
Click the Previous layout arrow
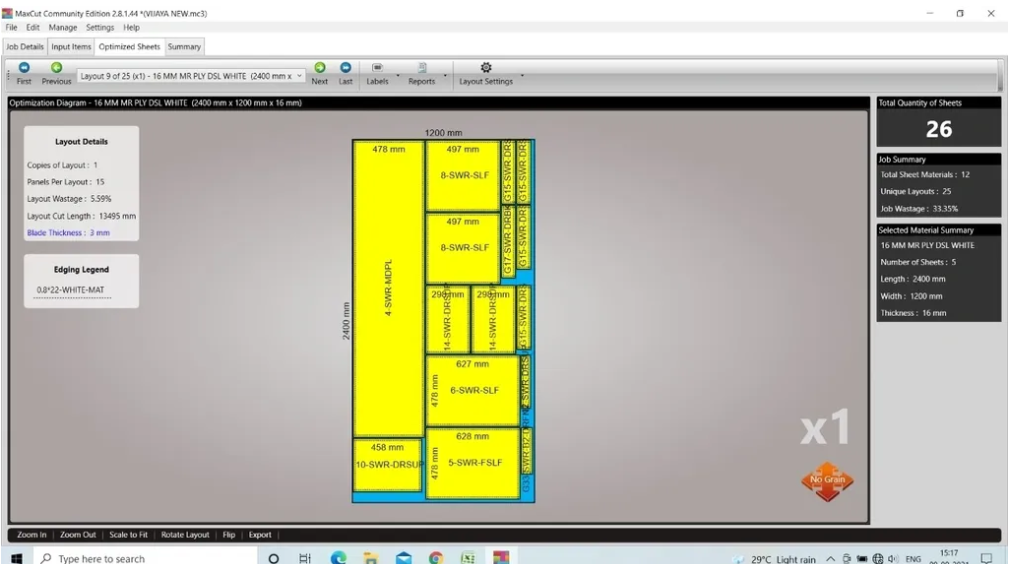point(56,68)
